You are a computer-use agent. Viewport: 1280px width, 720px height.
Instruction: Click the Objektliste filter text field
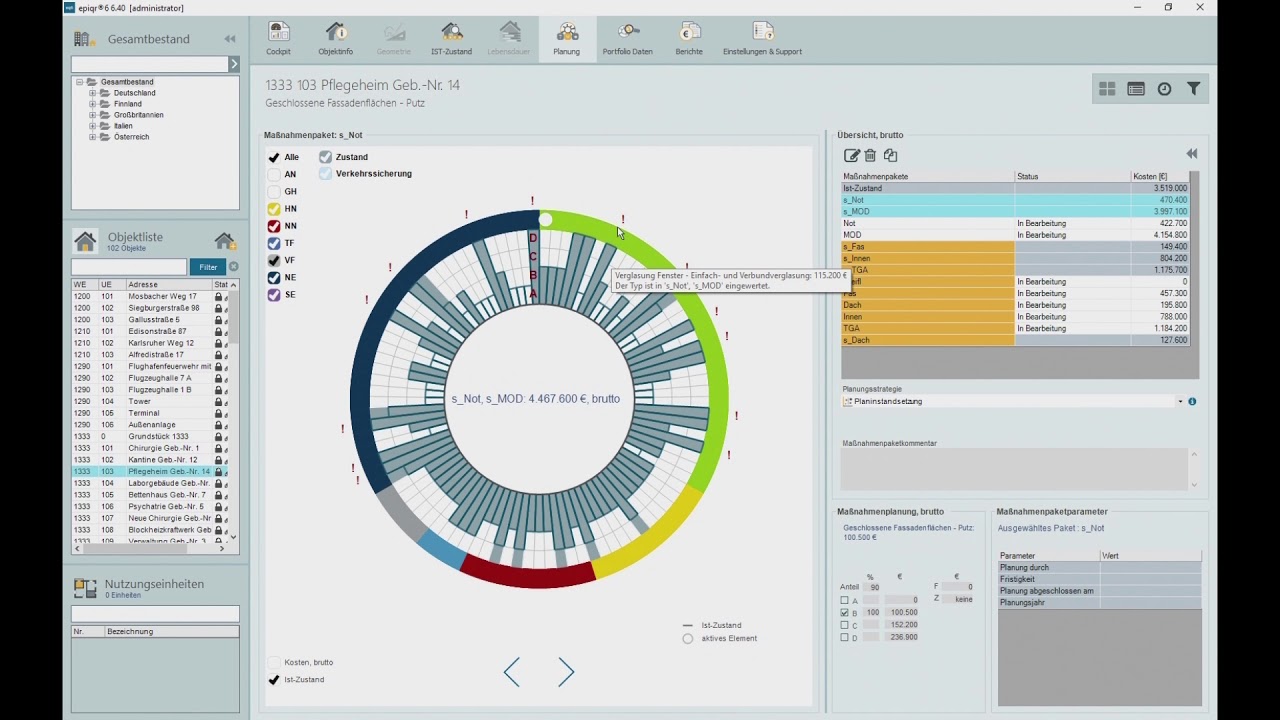pos(129,267)
